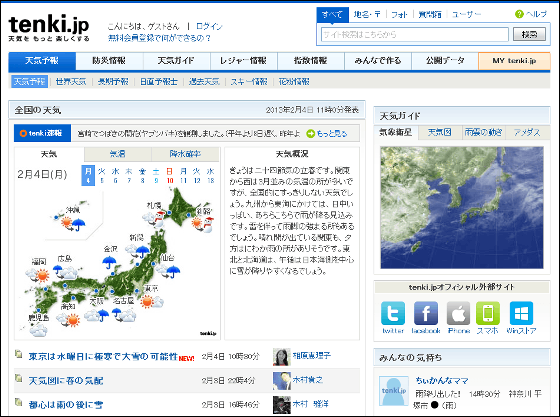Open the レジャー情報 navigation tab
Screen dimensions: 560x417
pos(244,61)
